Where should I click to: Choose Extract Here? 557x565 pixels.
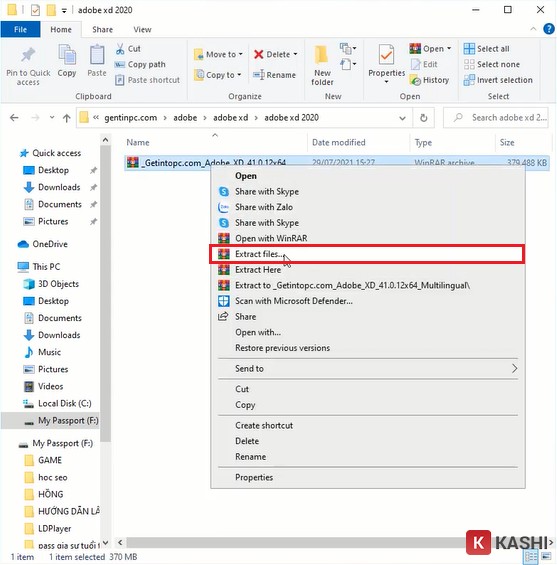click(367, 270)
